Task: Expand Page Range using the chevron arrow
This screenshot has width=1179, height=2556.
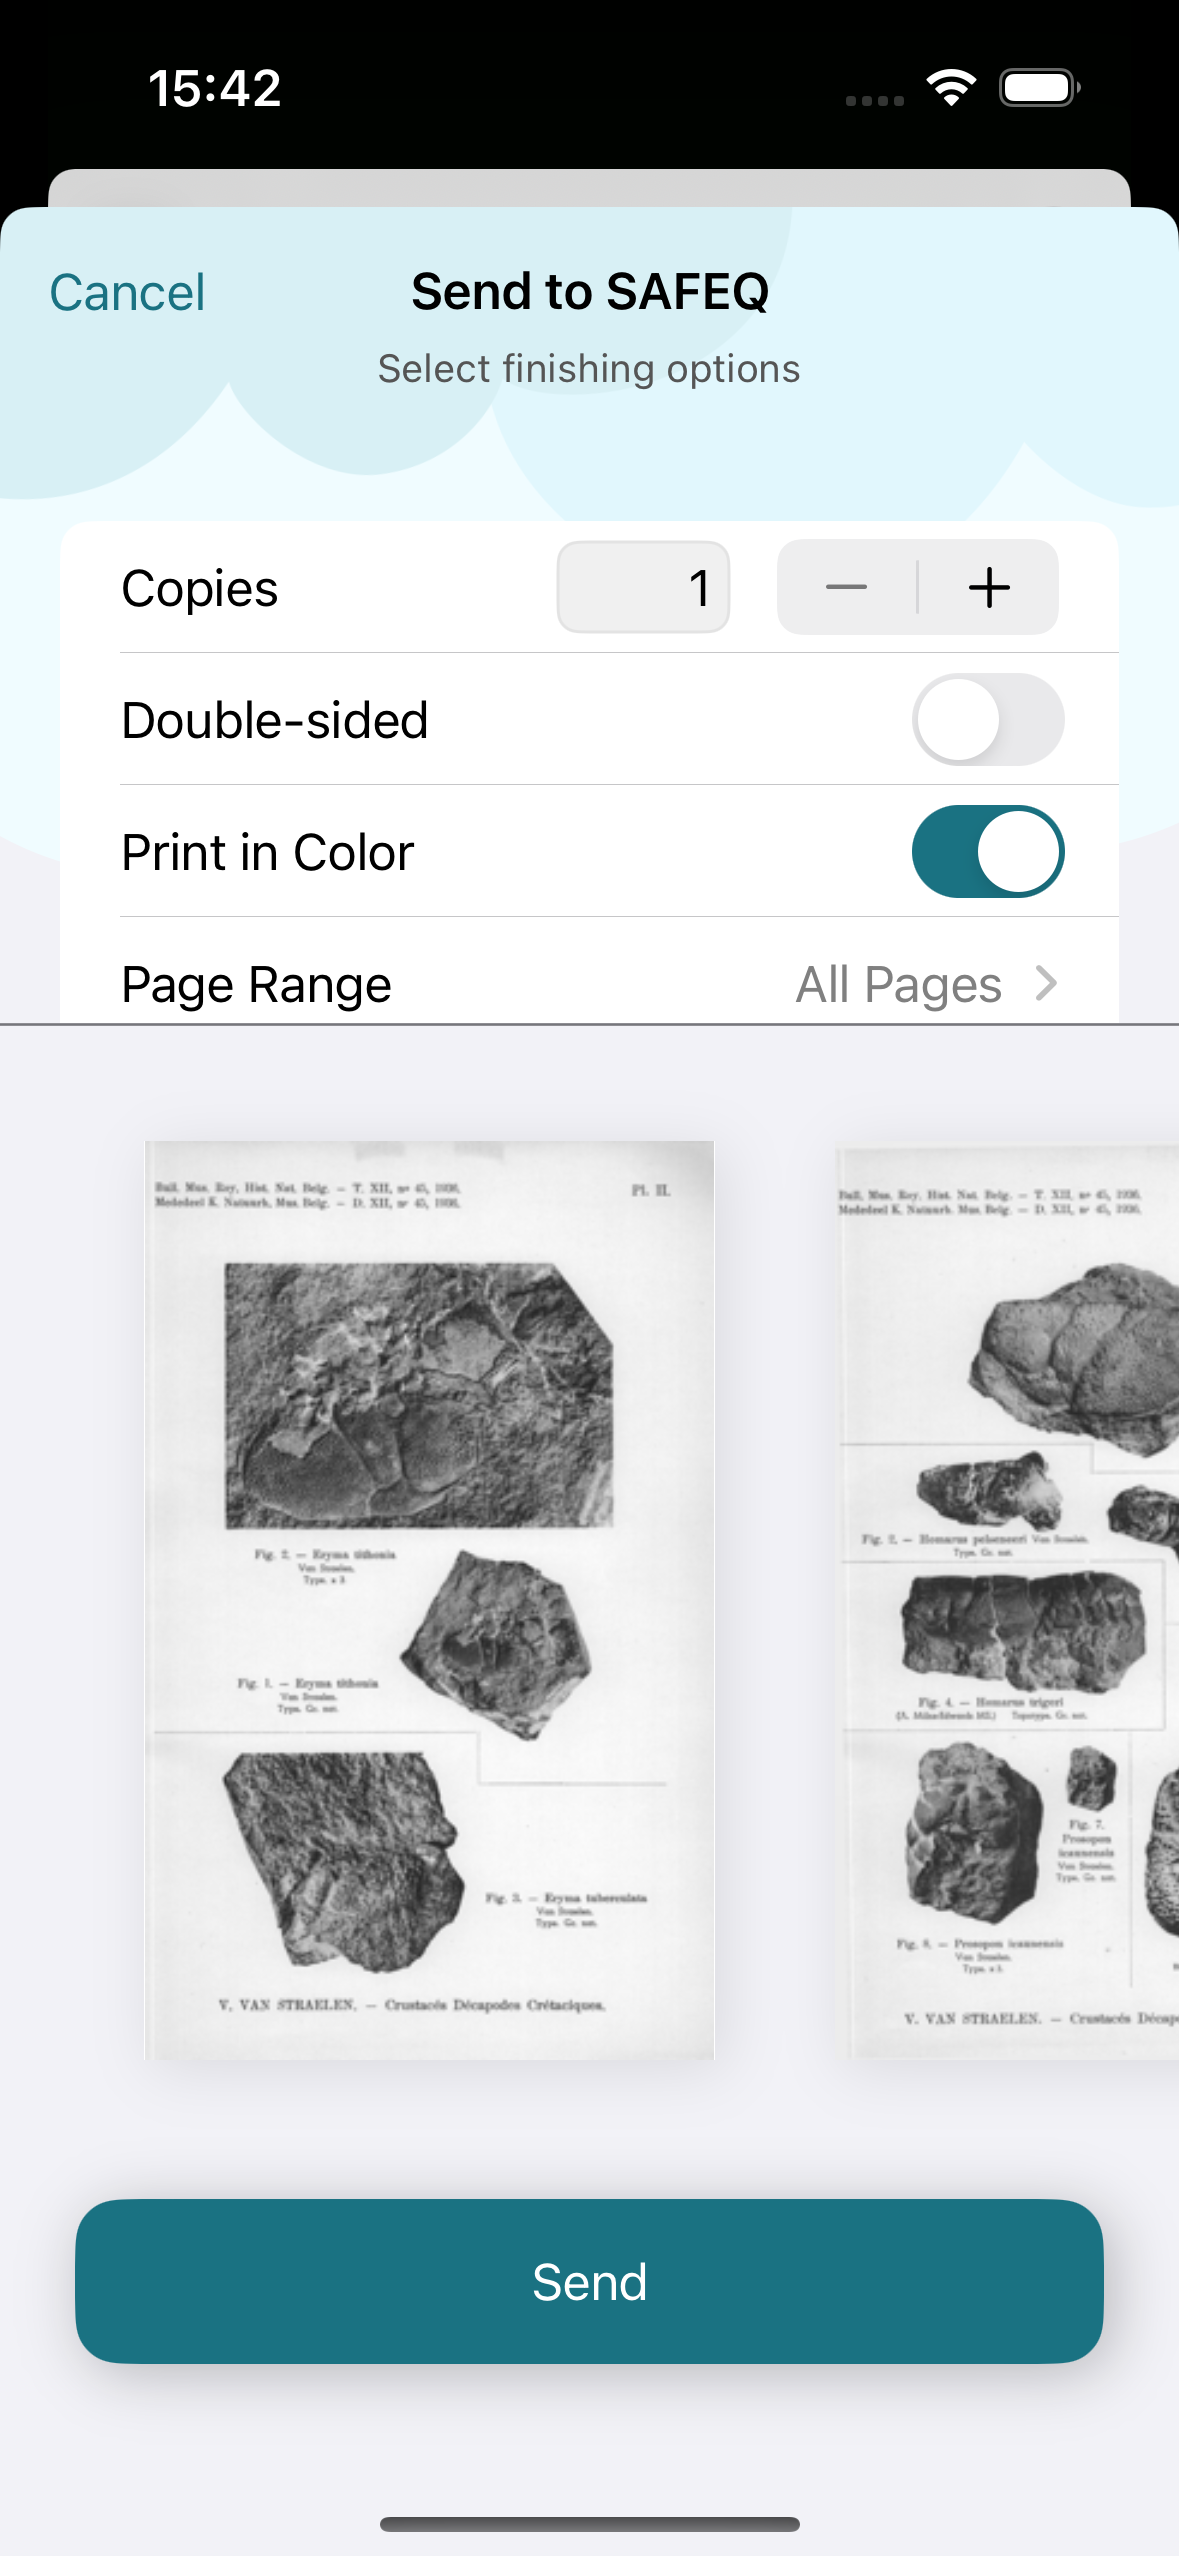Action: coord(1046,983)
